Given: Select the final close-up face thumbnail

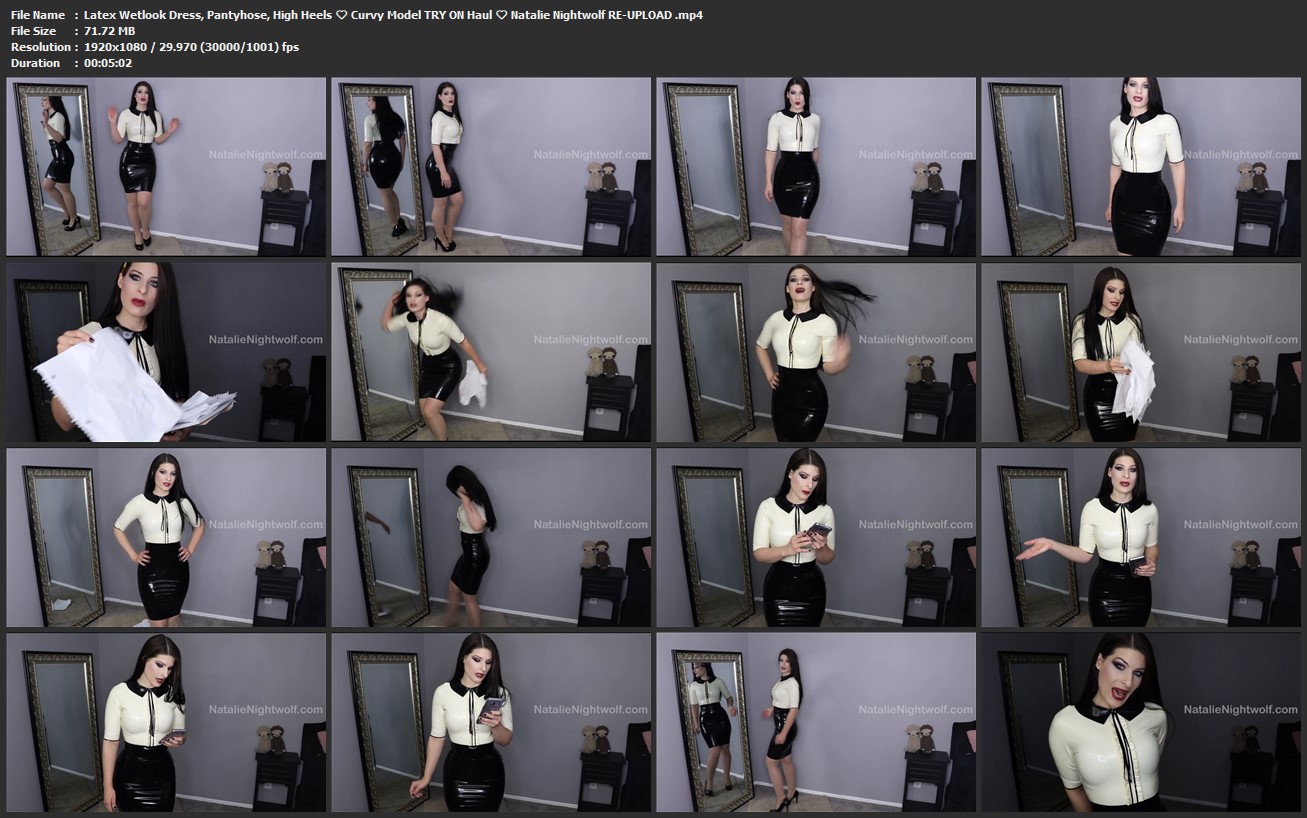Looking at the screenshot, I should [x=1141, y=721].
